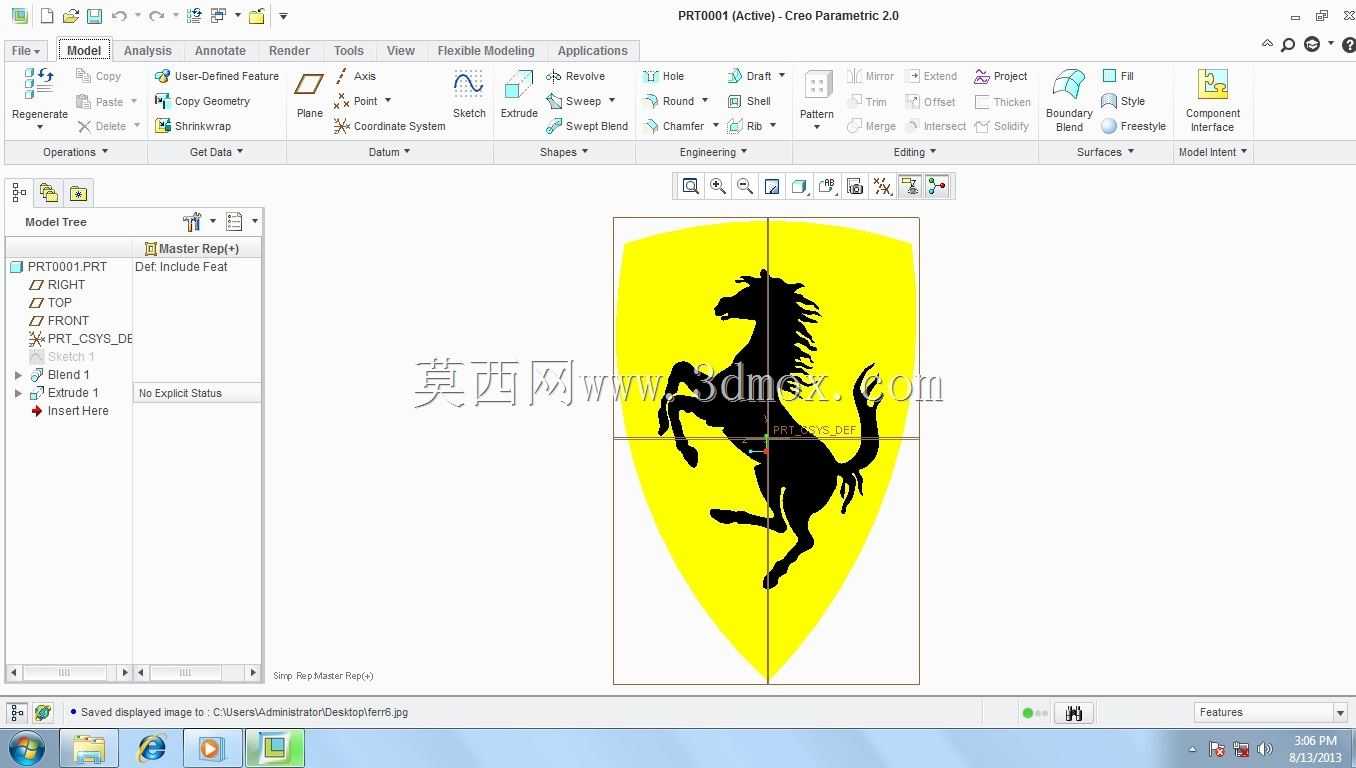The width and height of the screenshot is (1356, 768).
Task: Select the Fill surface tool
Action: click(1118, 76)
